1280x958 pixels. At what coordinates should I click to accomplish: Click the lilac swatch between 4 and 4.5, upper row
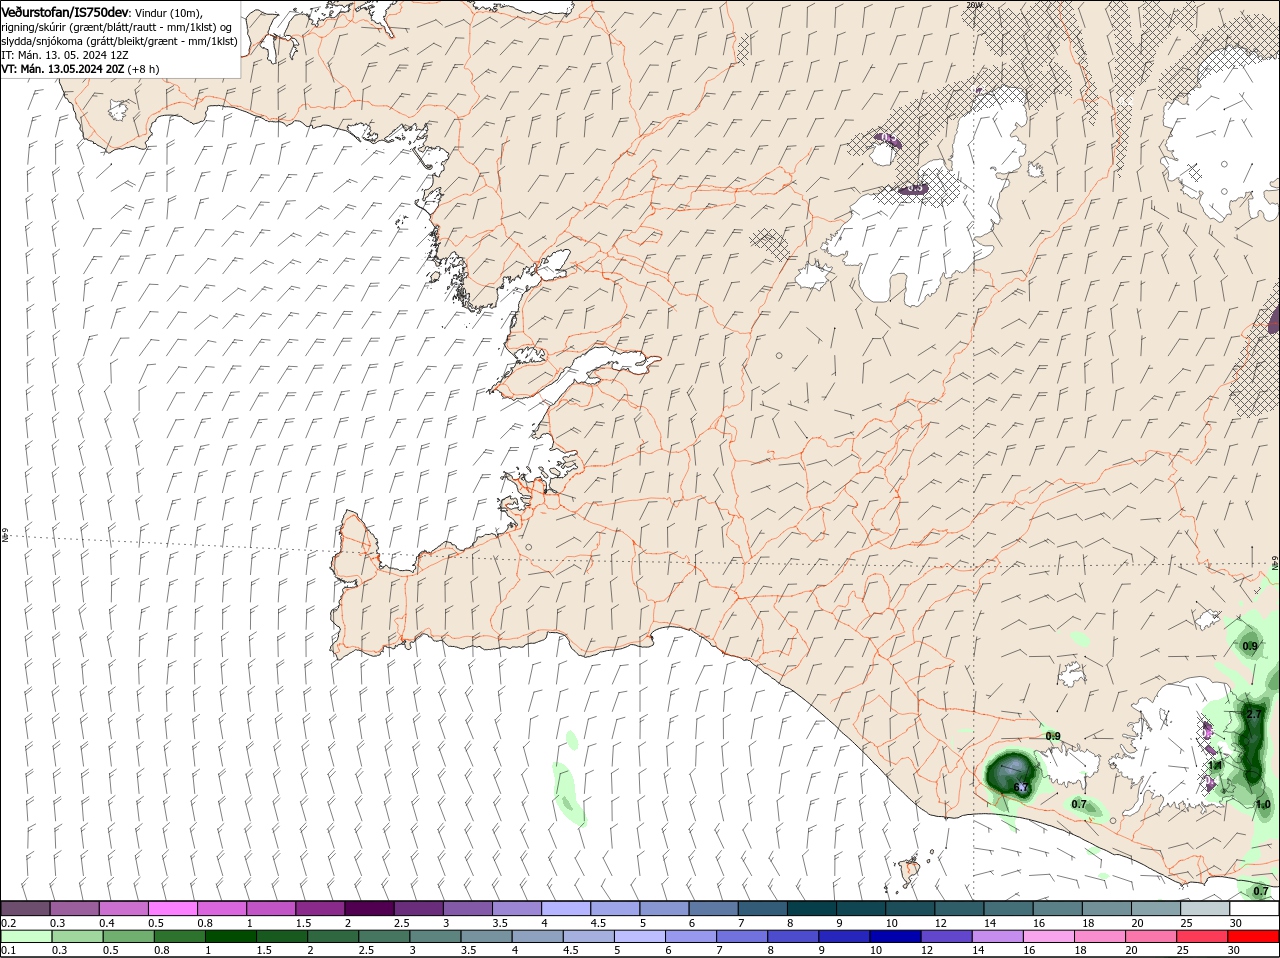pos(566,908)
